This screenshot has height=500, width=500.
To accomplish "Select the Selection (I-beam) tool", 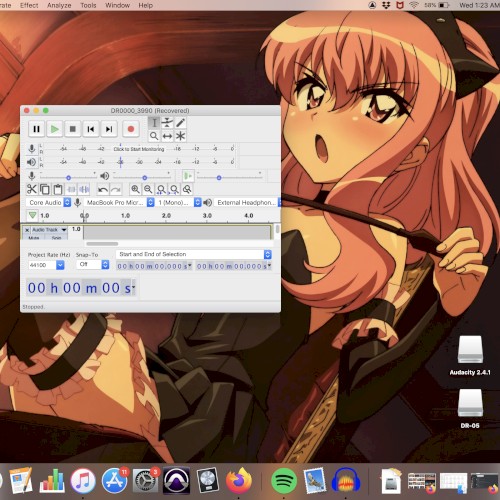I will point(154,123).
